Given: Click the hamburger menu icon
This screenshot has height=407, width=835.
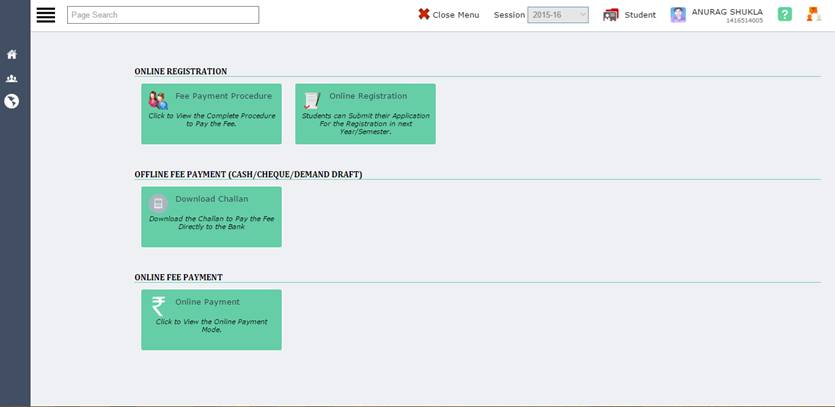Looking at the screenshot, I should pyautogui.click(x=46, y=15).
